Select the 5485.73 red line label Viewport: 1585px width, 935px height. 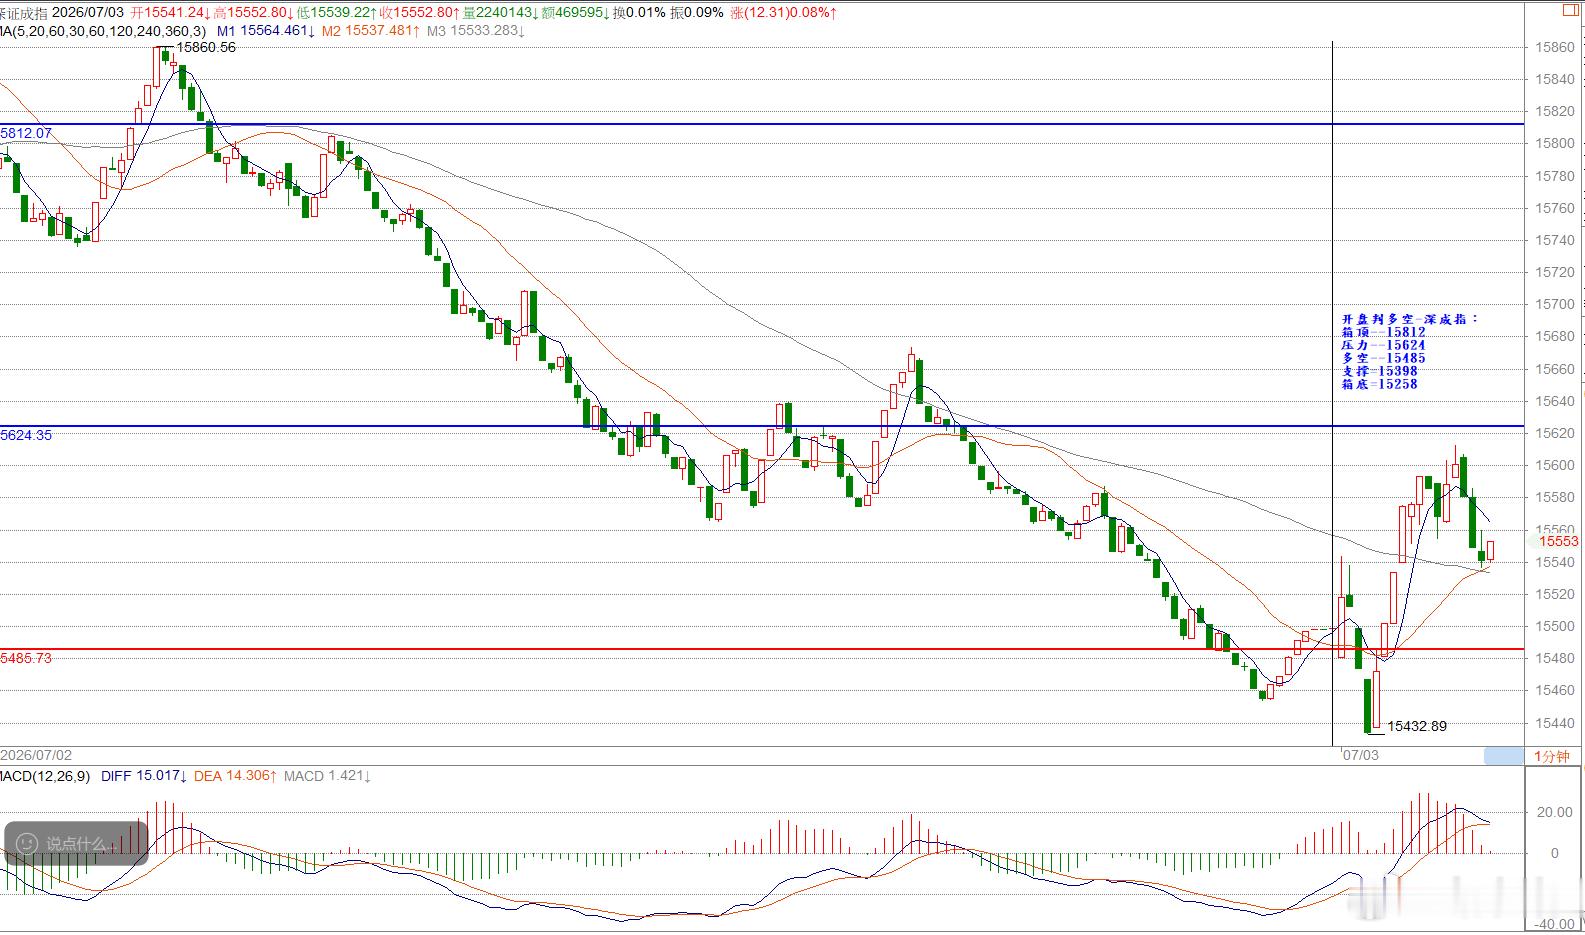click(x=26, y=658)
